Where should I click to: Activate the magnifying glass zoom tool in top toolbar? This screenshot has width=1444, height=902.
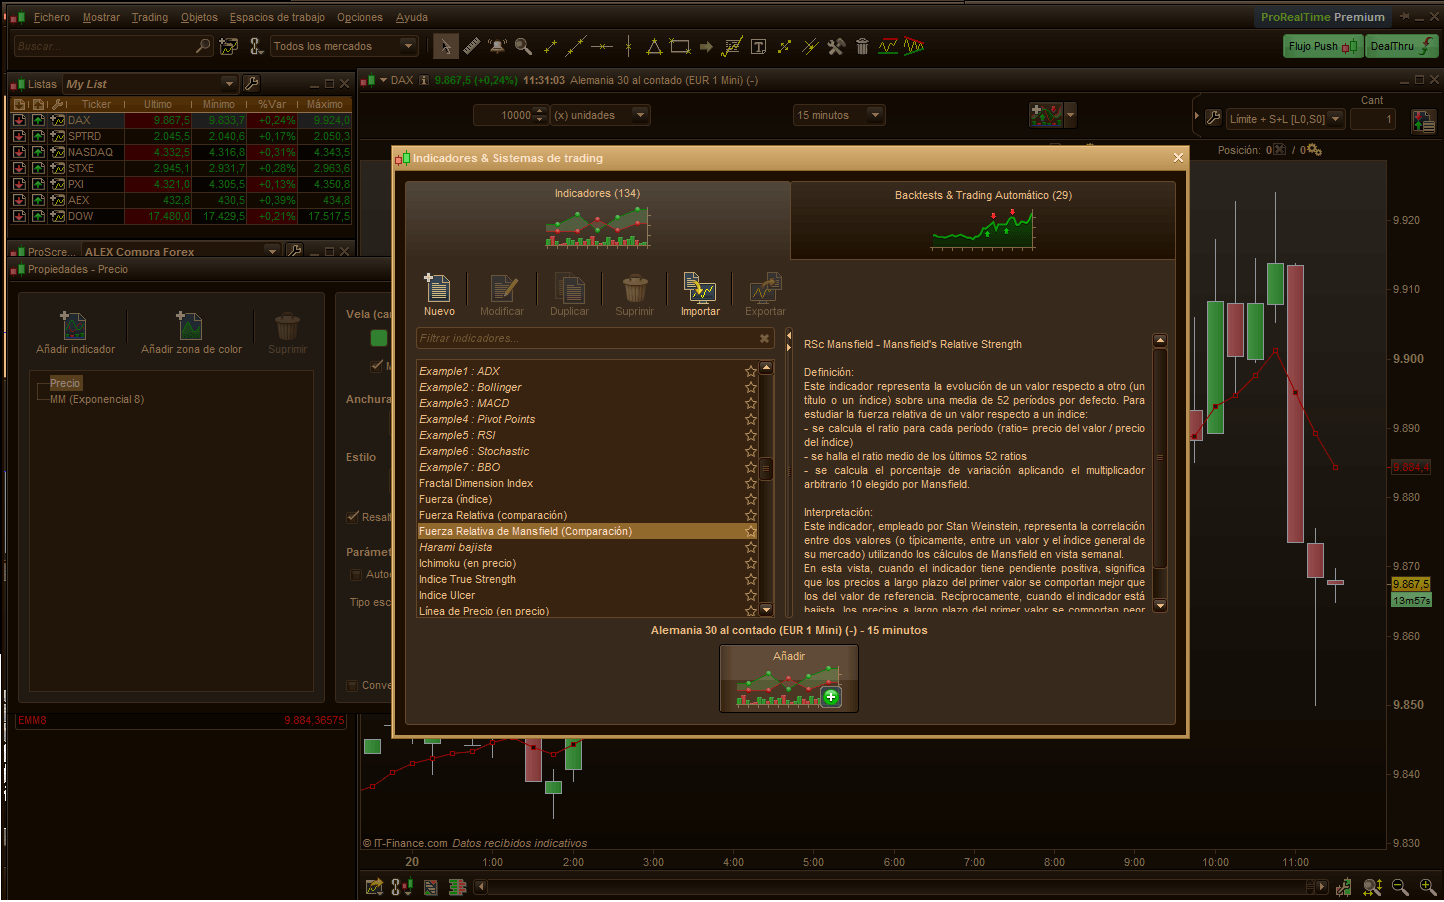click(x=523, y=46)
